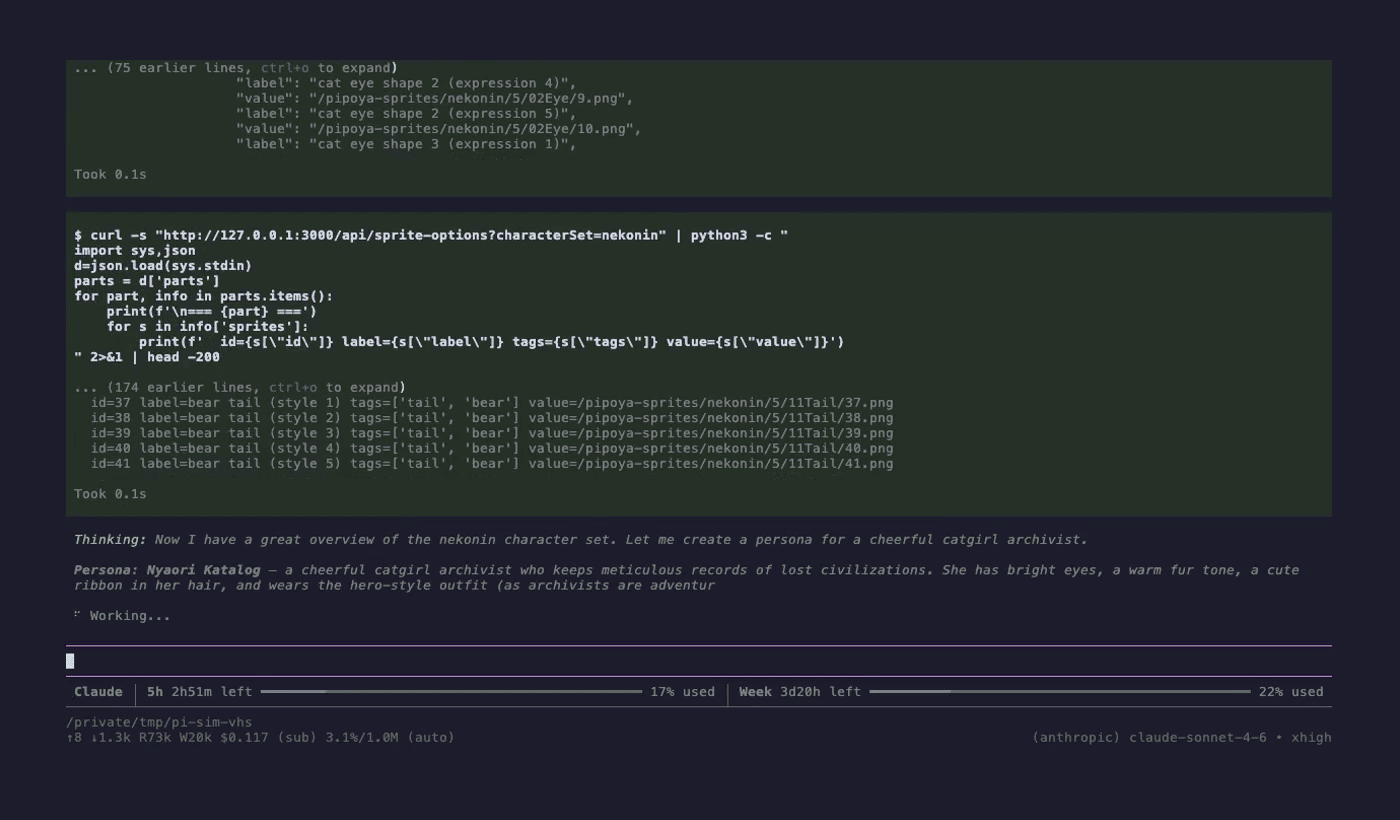Click the Week usage progress bar
The image size is (1400, 820).
(1060, 691)
